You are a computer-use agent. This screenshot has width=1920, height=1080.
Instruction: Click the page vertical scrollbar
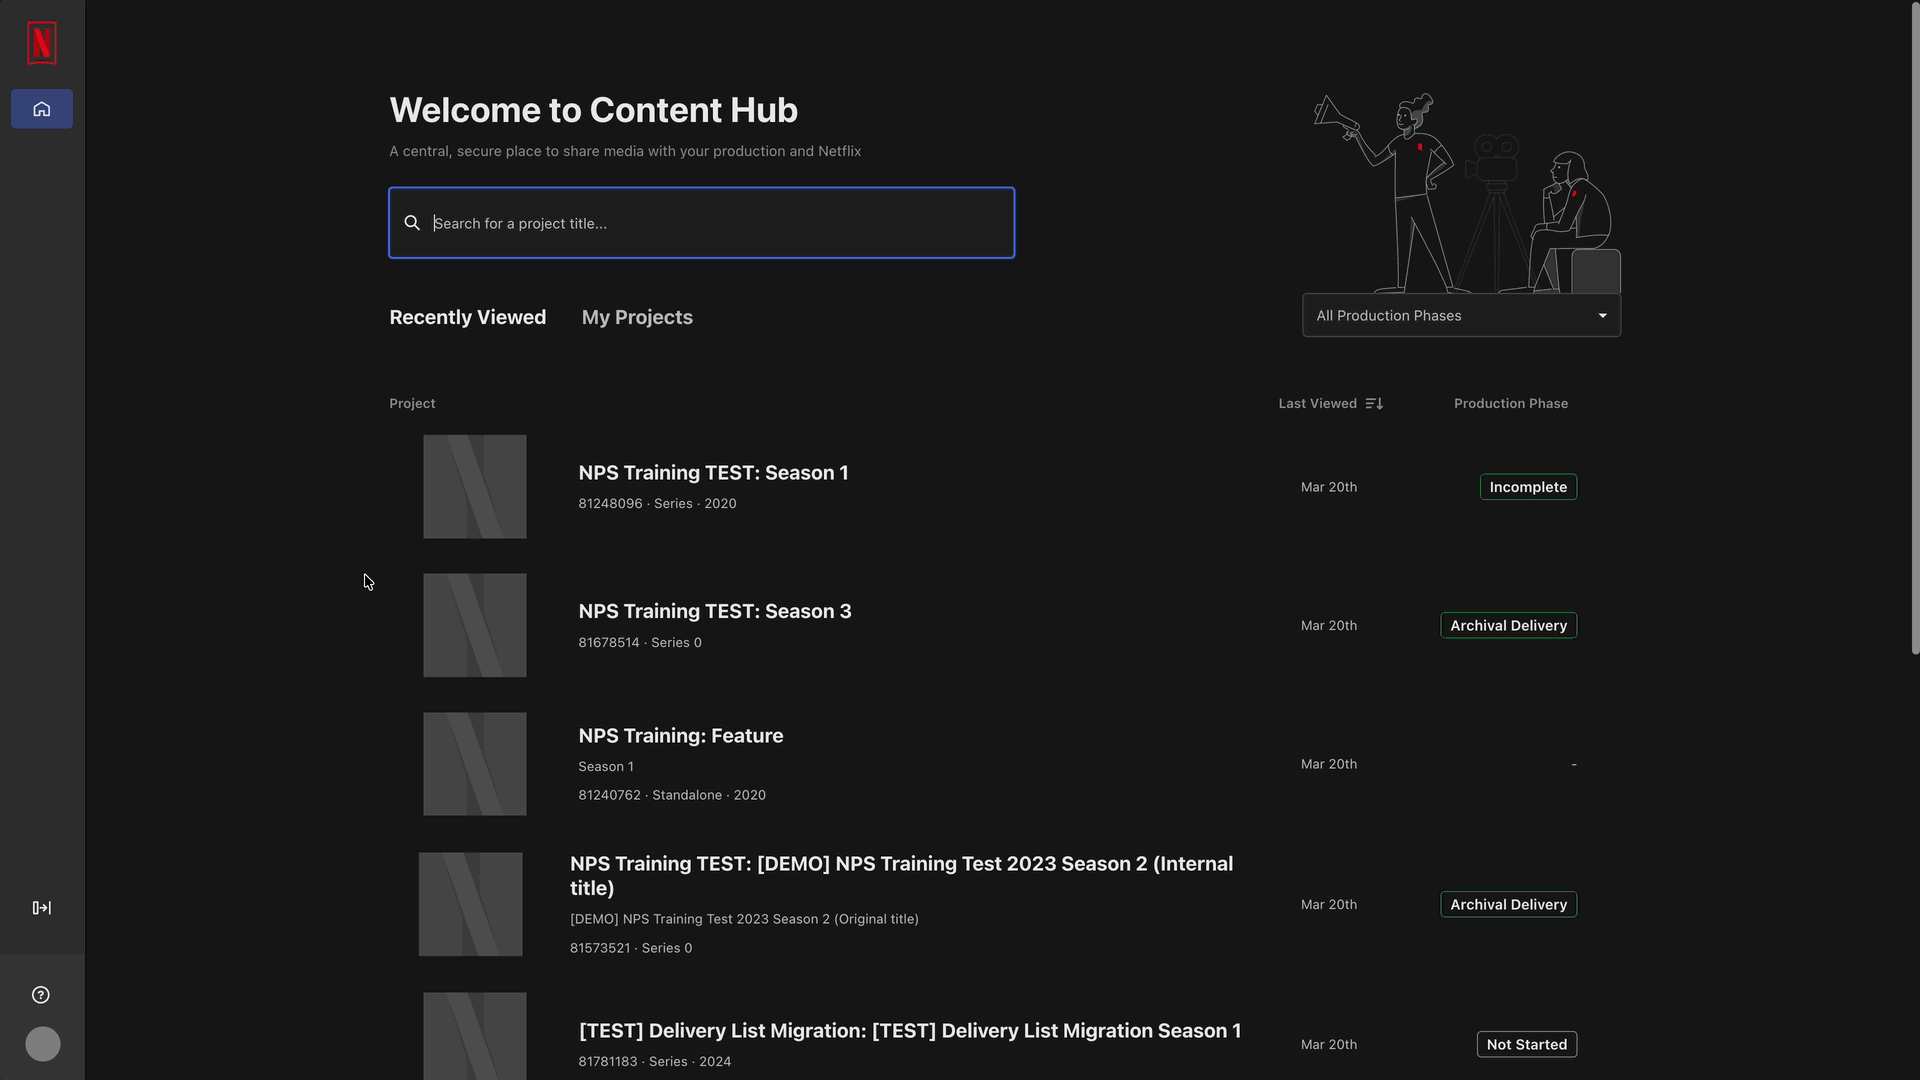[x=1915, y=330]
